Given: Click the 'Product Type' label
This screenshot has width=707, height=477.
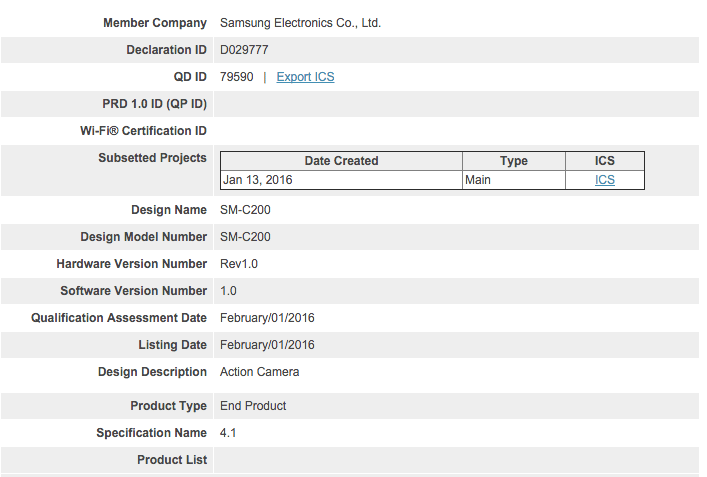Looking at the screenshot, I should click(x=168, y=406).
